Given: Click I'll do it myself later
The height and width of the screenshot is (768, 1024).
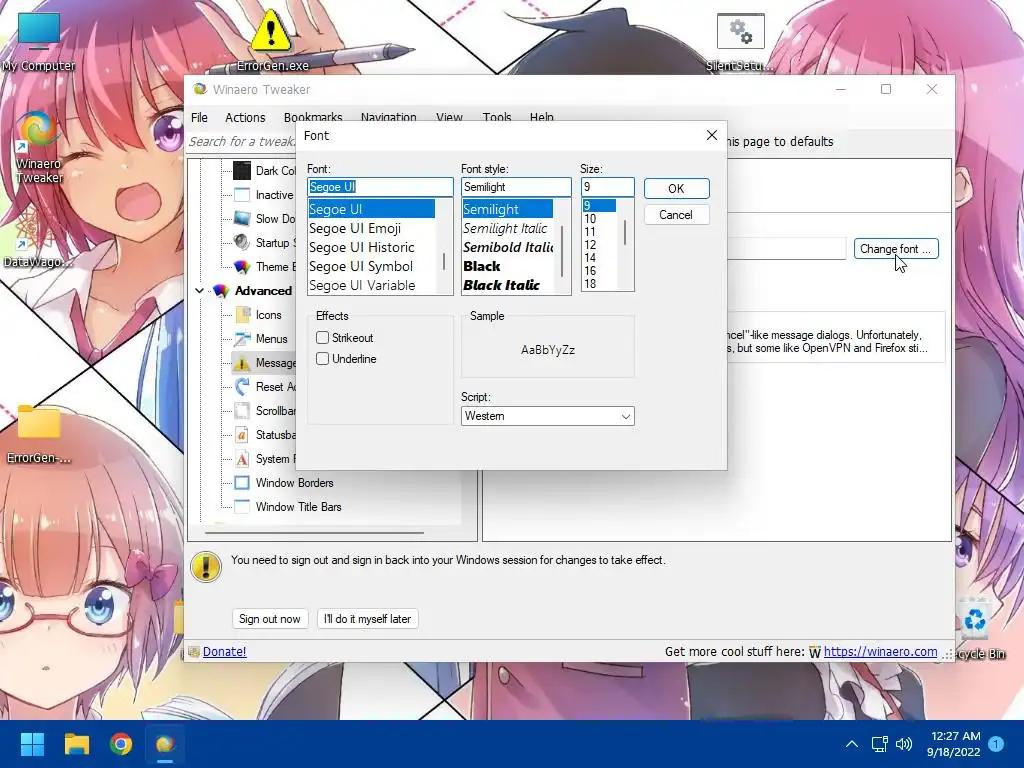Looking at the screenshot, I should pyautogui.click(x=367, y=618).
